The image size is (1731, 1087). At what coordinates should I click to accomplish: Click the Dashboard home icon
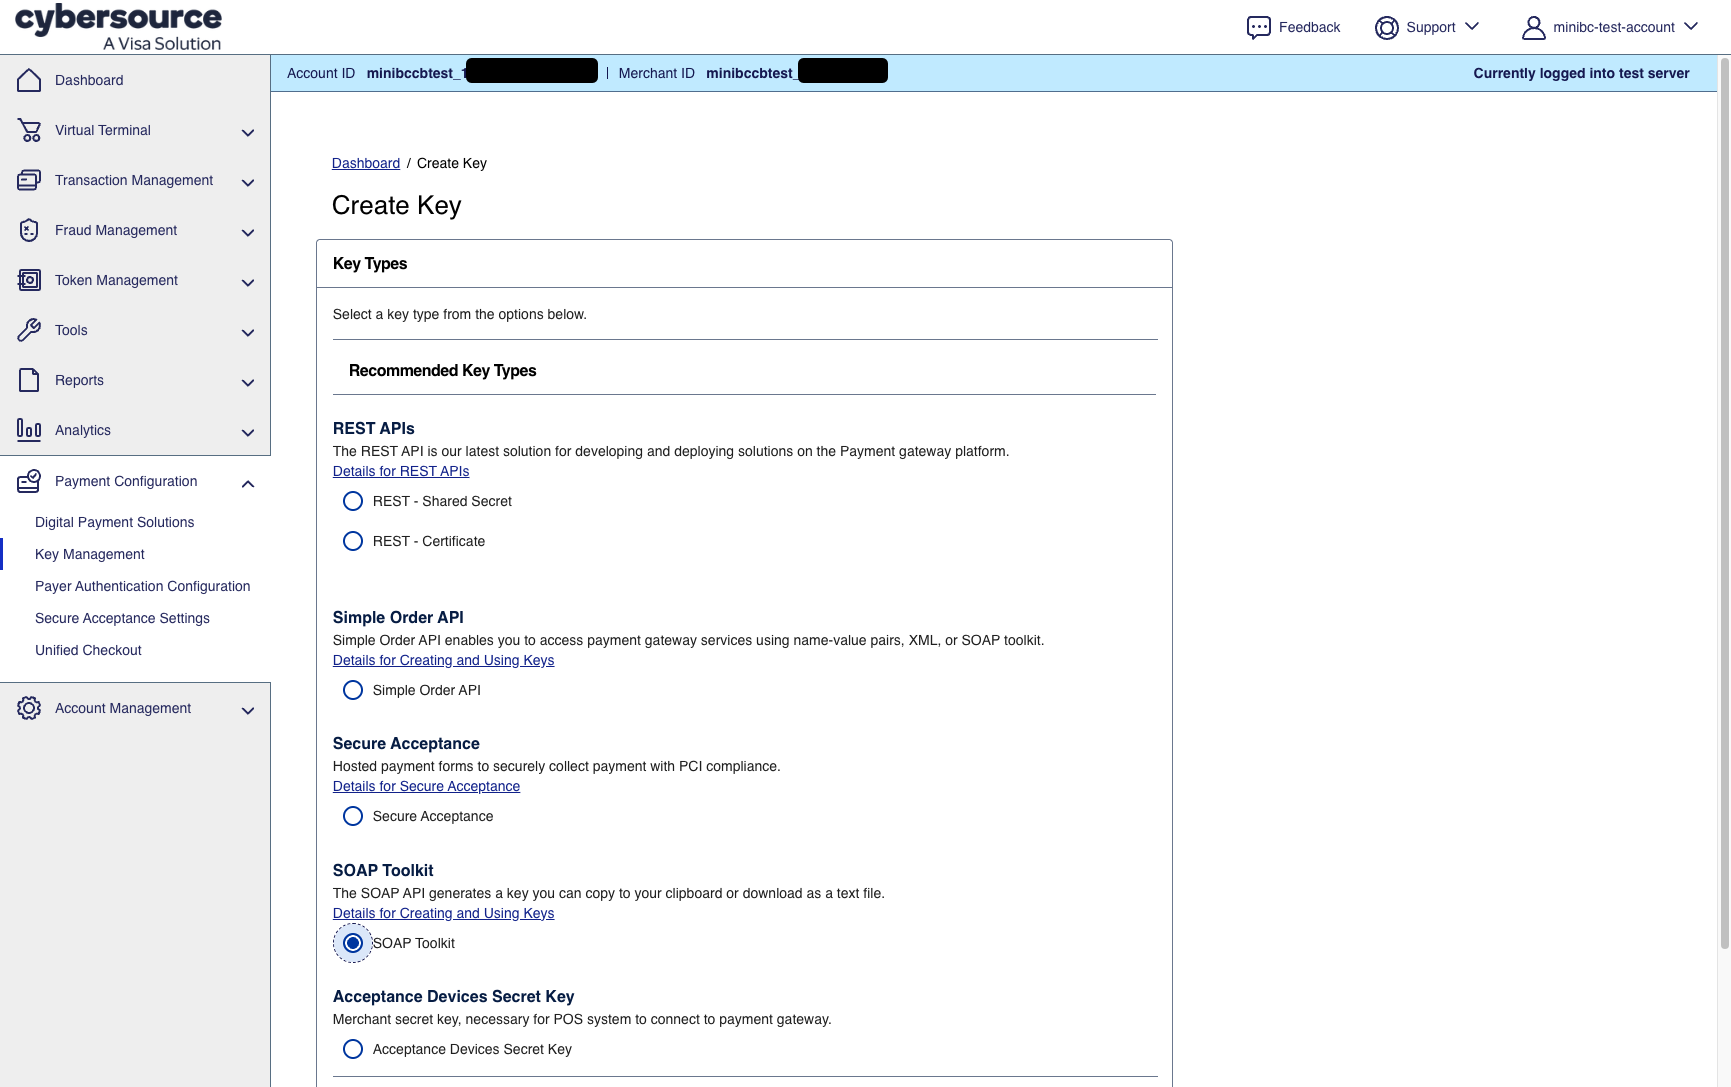click(29, 80)
